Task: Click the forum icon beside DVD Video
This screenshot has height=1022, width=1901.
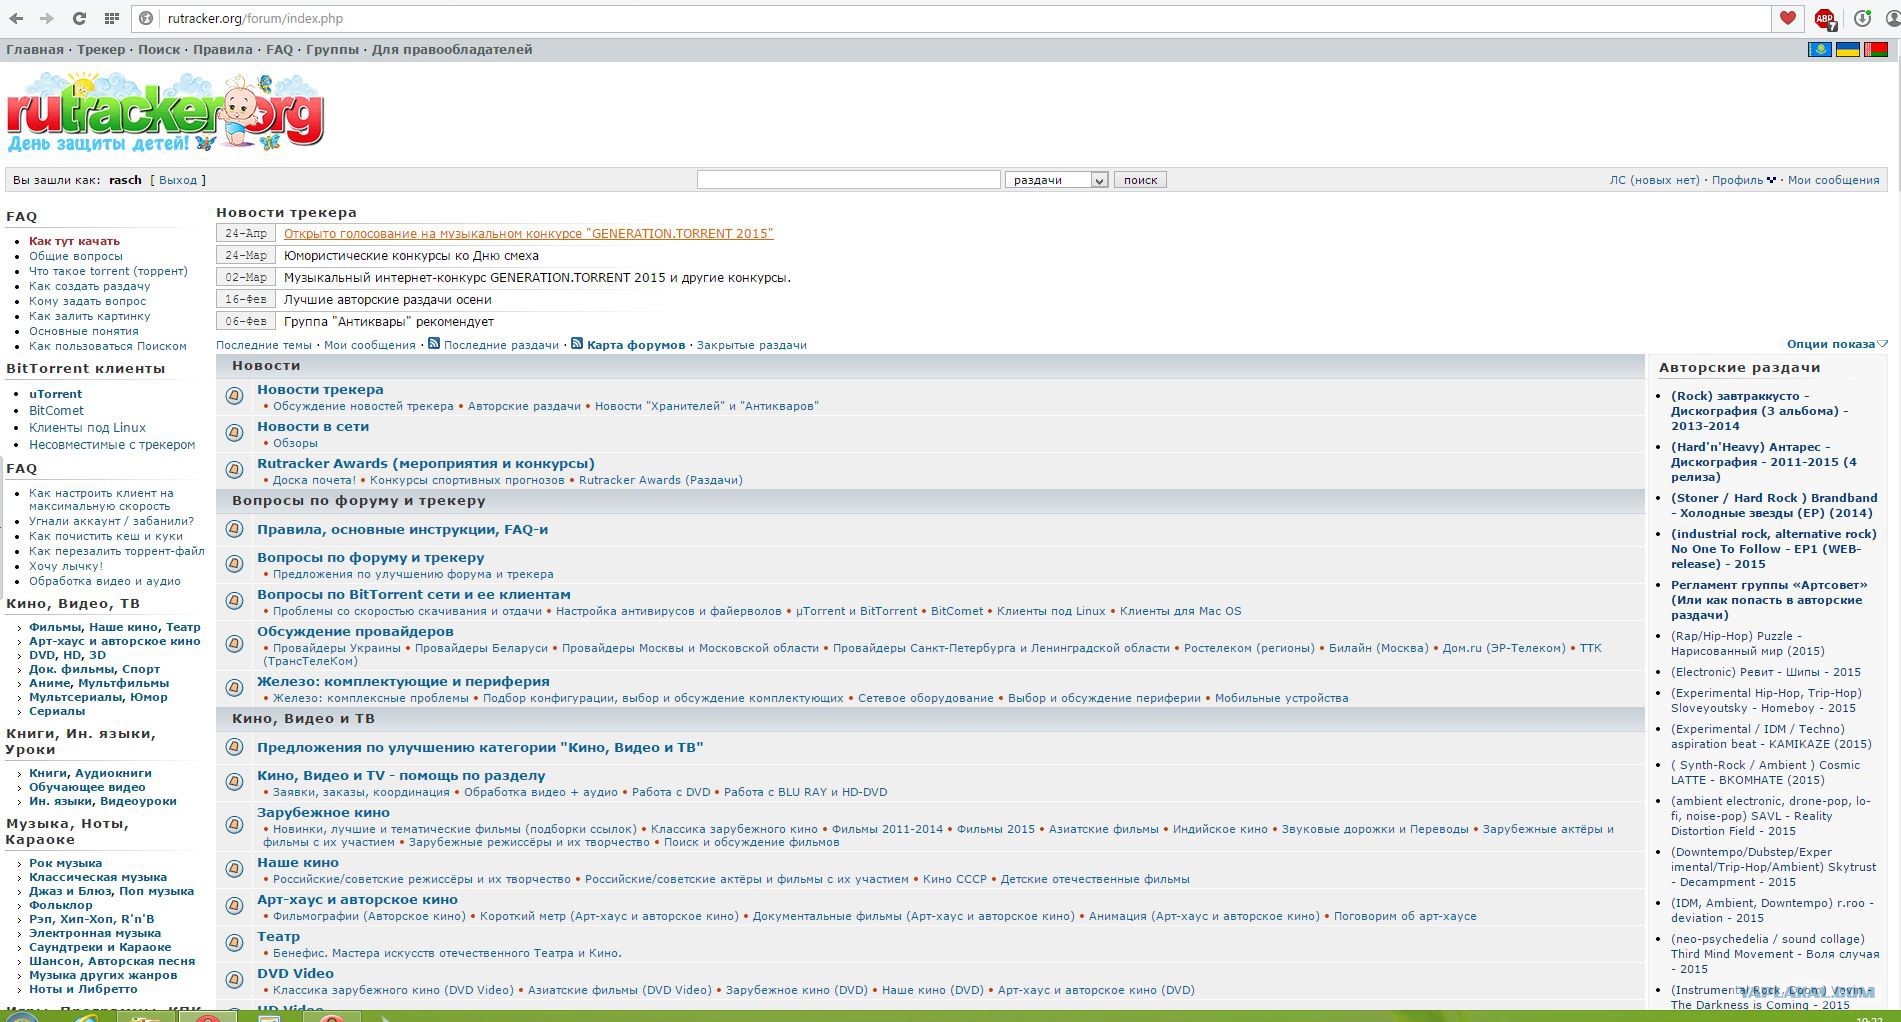Action: [235, 980]
